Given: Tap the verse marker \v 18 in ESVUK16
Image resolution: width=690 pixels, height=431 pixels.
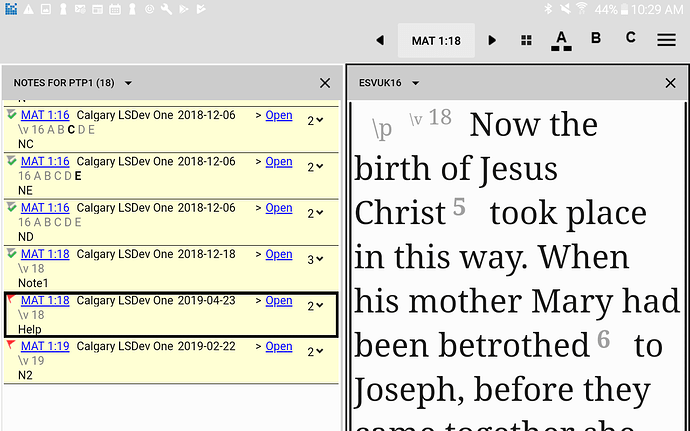Looking at the screenshot, I should pos(430,118).
